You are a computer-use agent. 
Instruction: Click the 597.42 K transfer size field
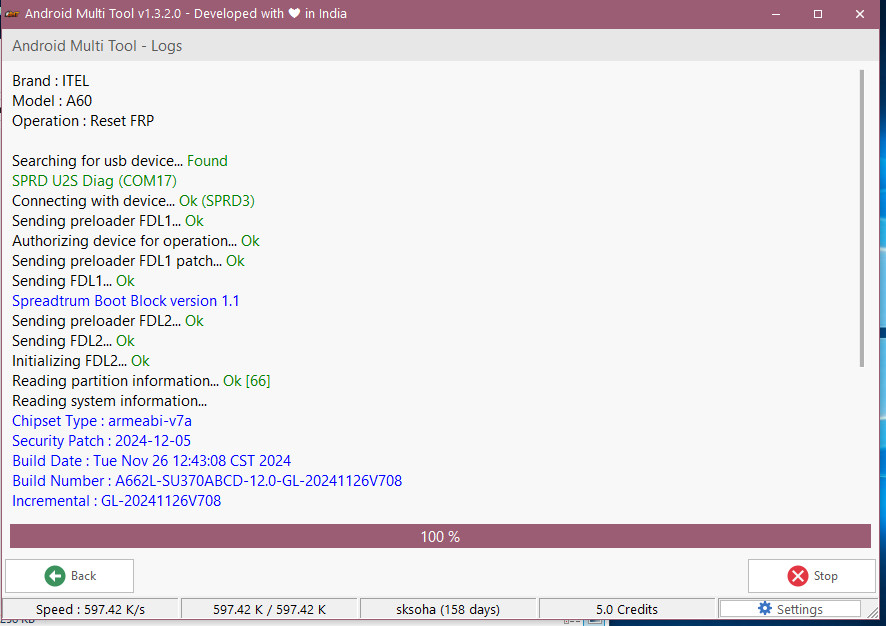(269, 609)
